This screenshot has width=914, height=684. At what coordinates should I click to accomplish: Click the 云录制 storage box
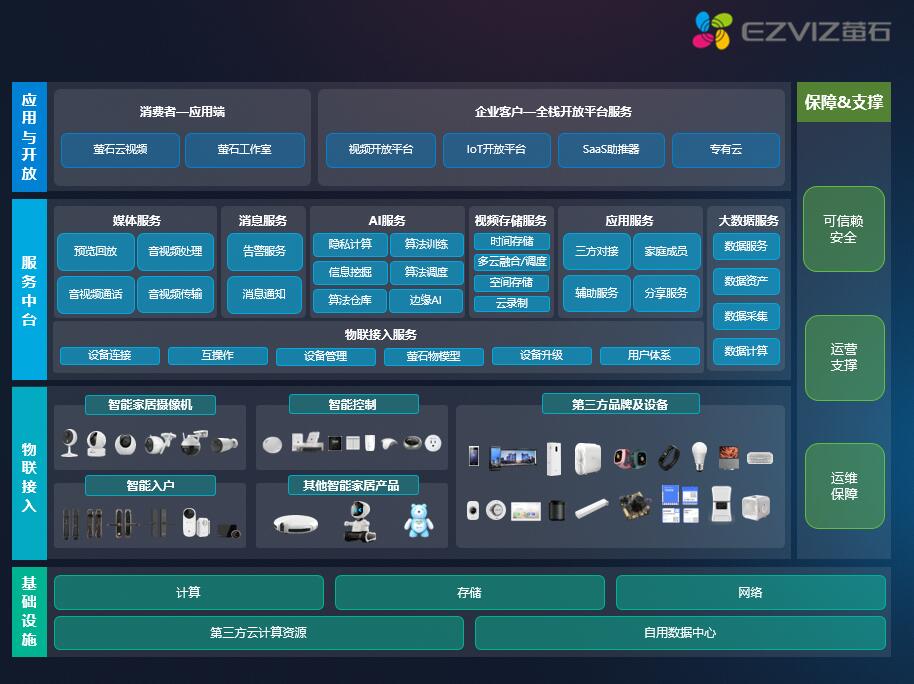pos(512,303)
